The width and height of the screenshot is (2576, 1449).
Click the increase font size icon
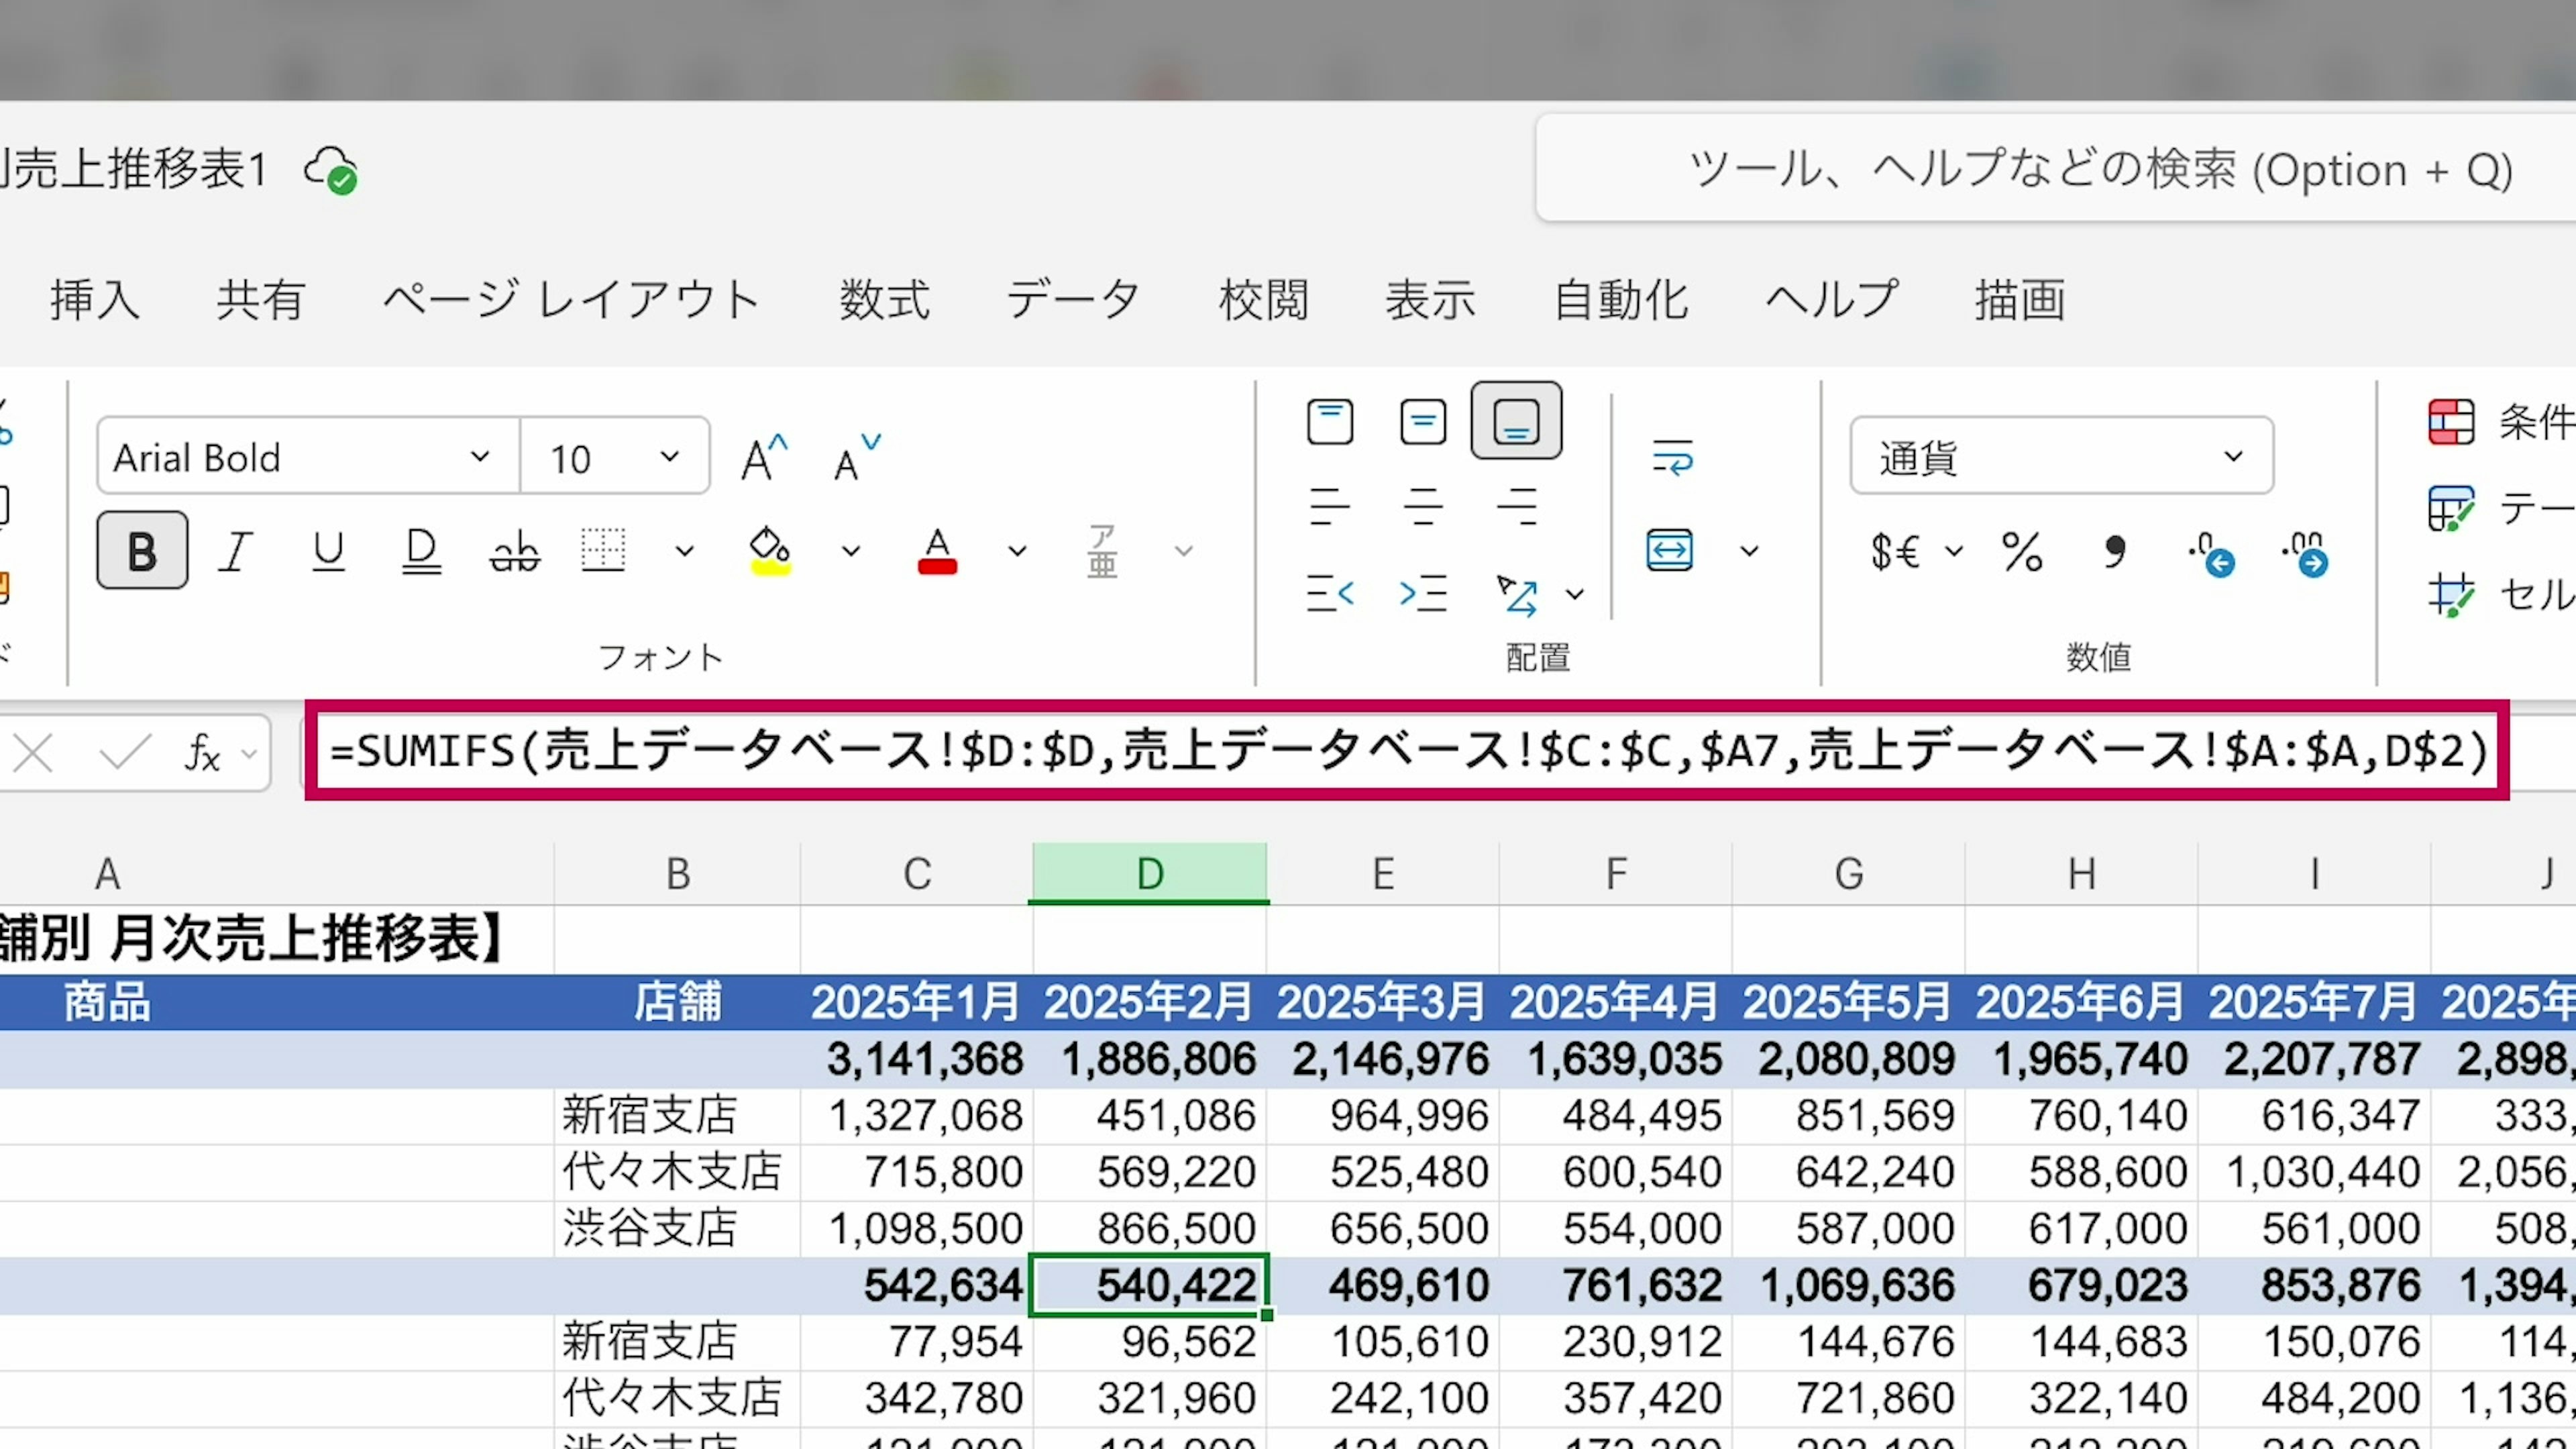point(764,458)
